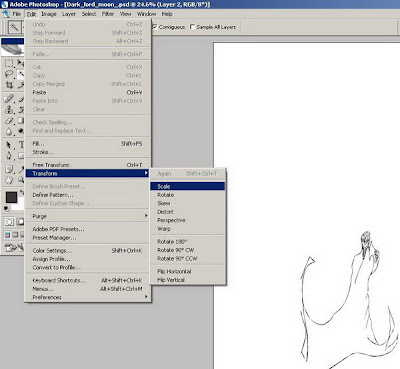This screenshot has height=369, width=400.
Task: Choose Stroke... in Edit menu
Action: coord(87,152)
